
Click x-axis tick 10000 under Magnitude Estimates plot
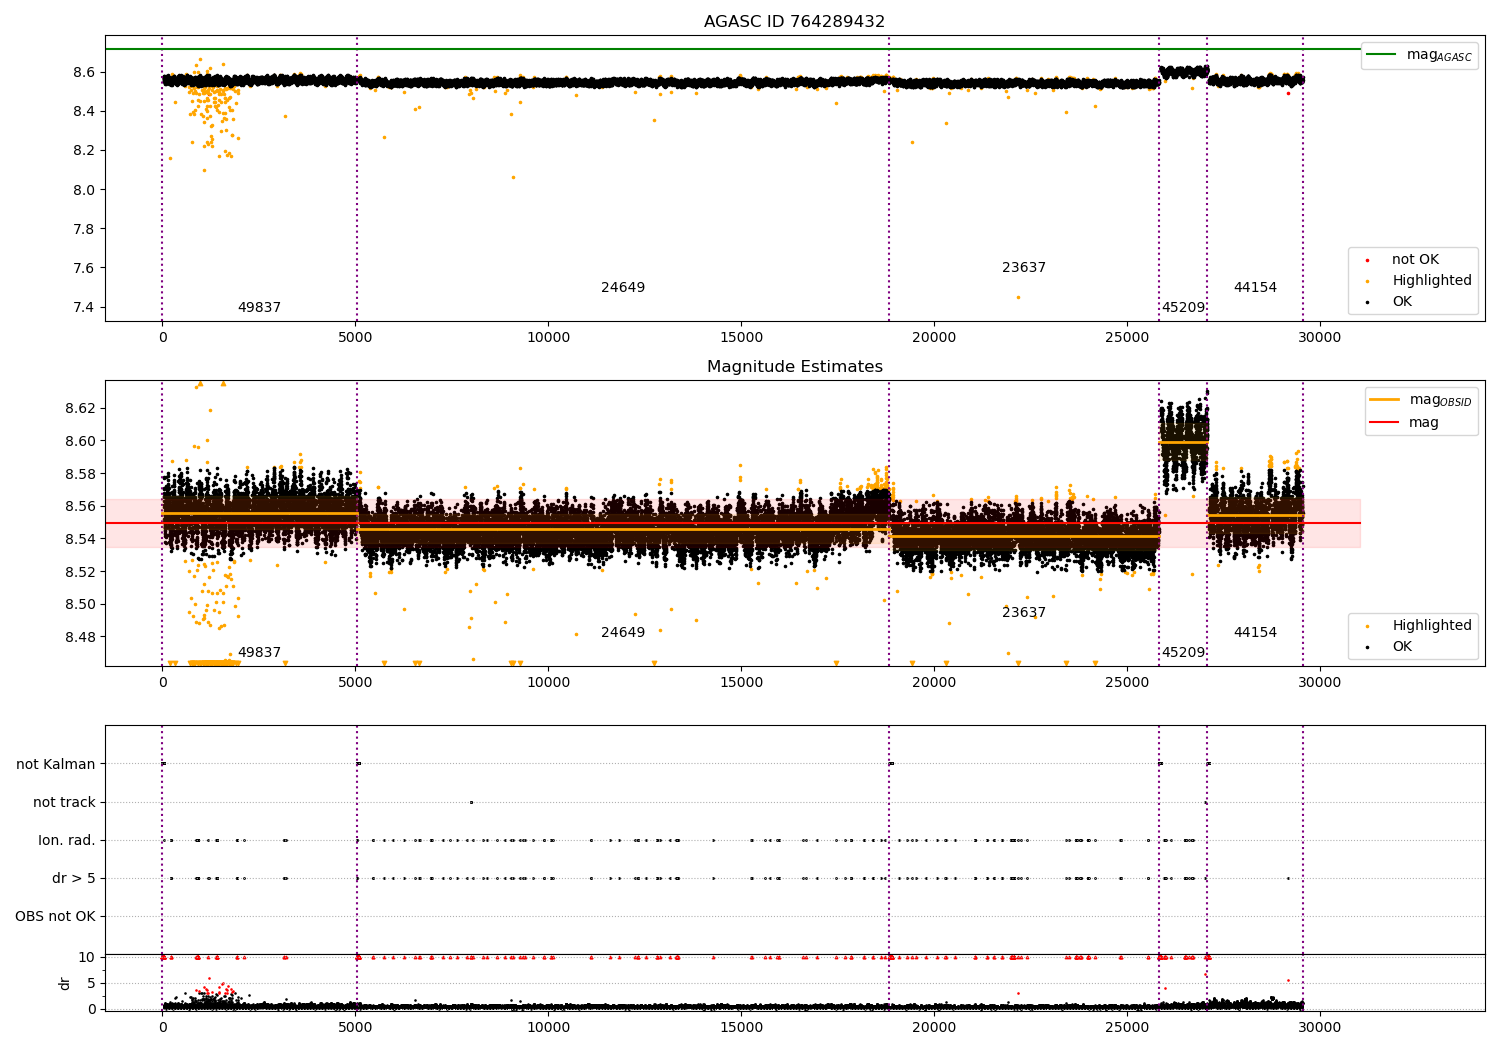[548, 683]
